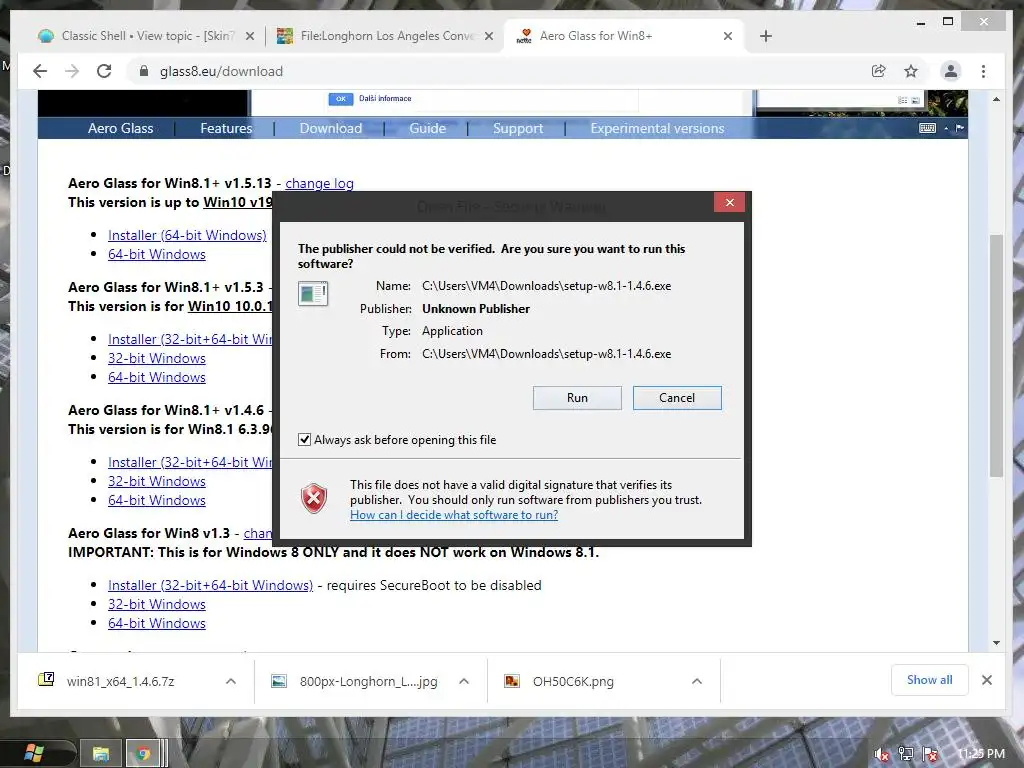Click 32-bit Windows link under v1.5.3

point(157,358)
